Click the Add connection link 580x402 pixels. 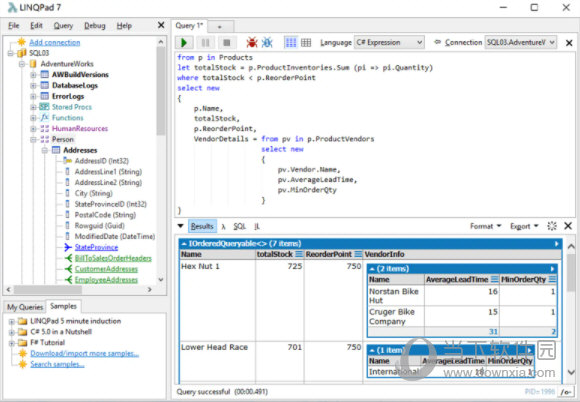[x=55, y=42]
